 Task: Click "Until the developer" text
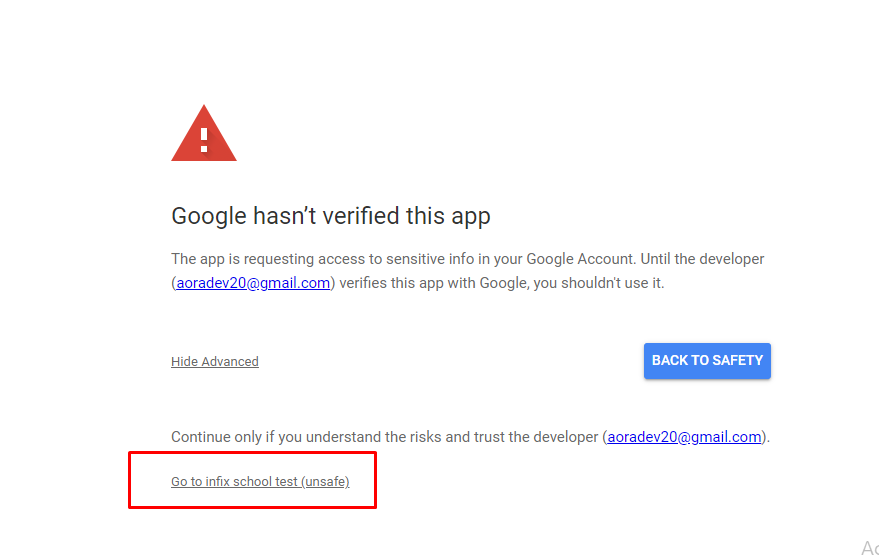point(702,259)
